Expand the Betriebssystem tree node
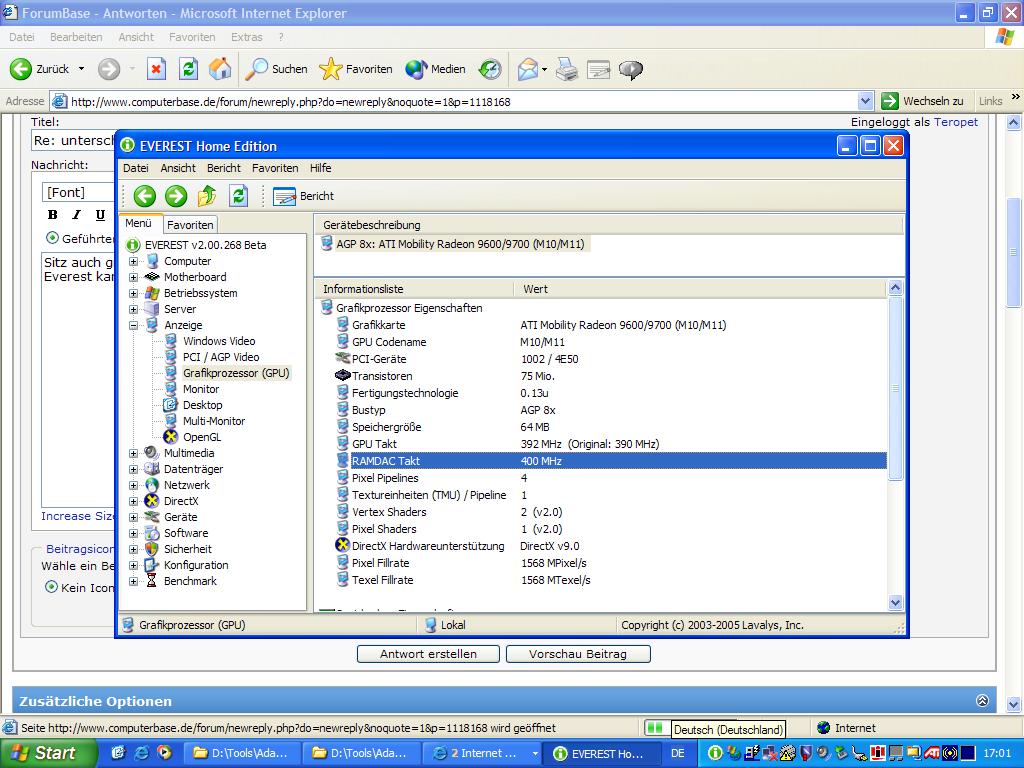Image resolution: width=1024 pixels, height=768 pixels. click(x=133, y=293)
